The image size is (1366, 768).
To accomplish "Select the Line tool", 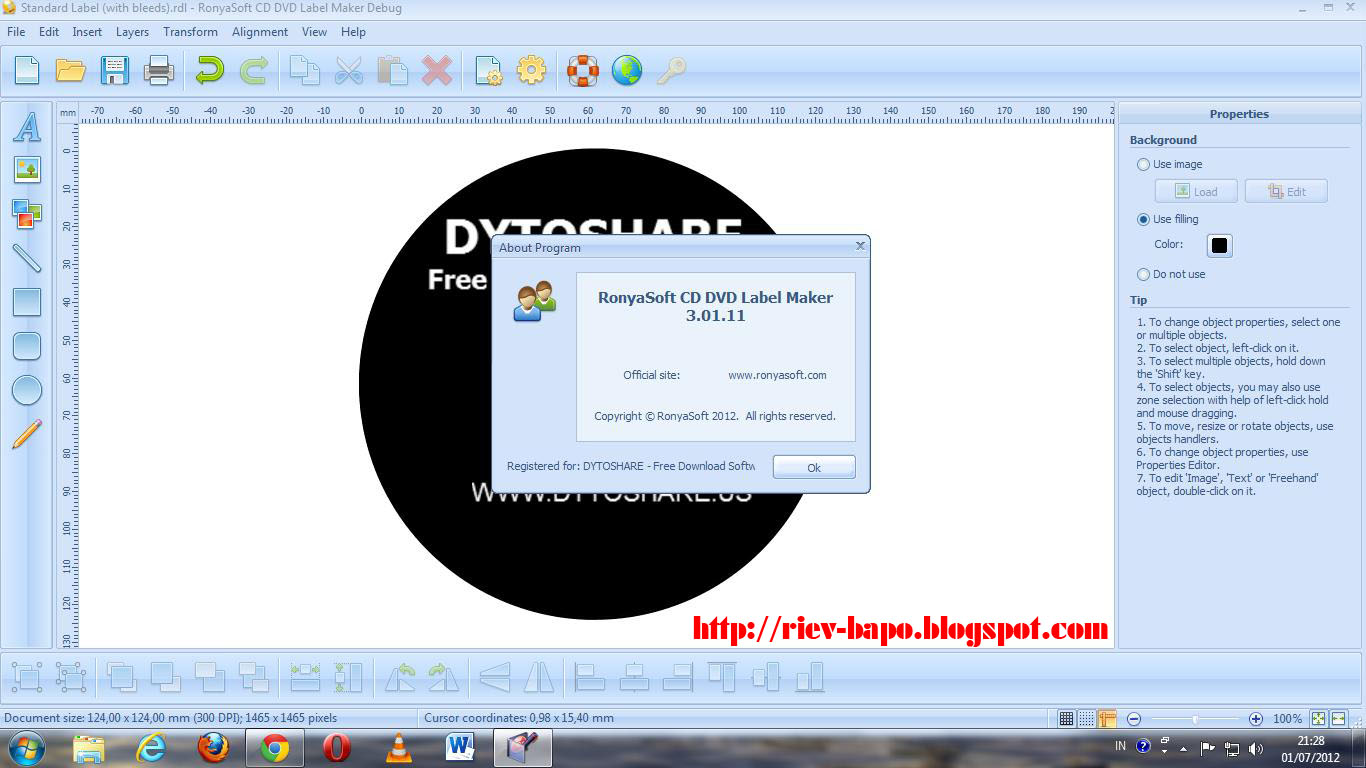I will tap(27, 257).
